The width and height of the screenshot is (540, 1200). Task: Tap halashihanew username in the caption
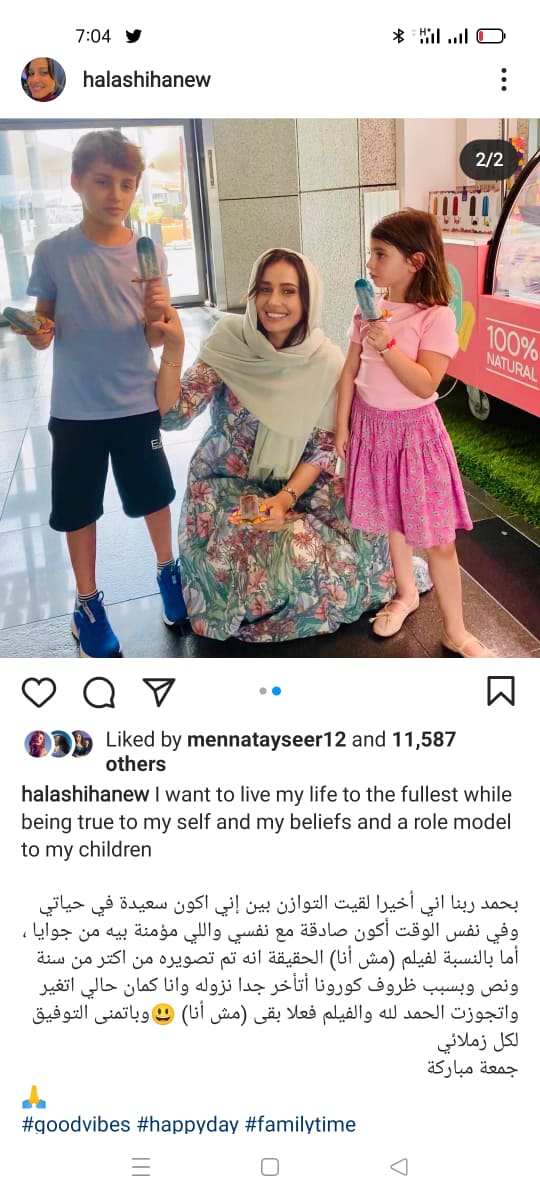pos(85,795)
